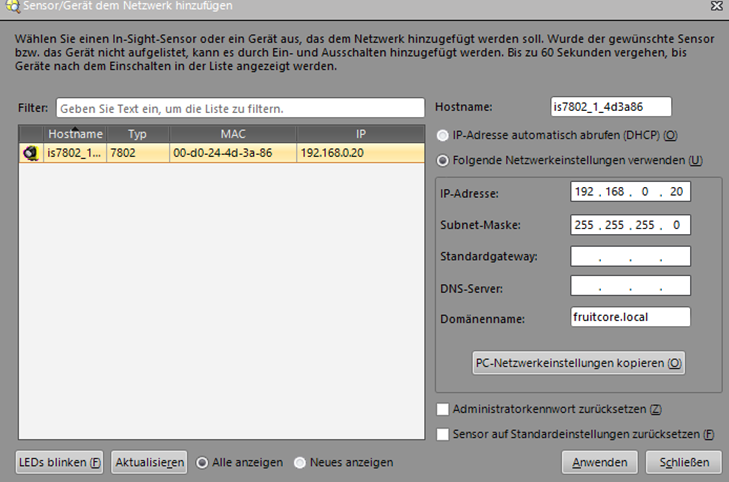
Task: Sort device list by Typ column
Action: coord(137,133)
